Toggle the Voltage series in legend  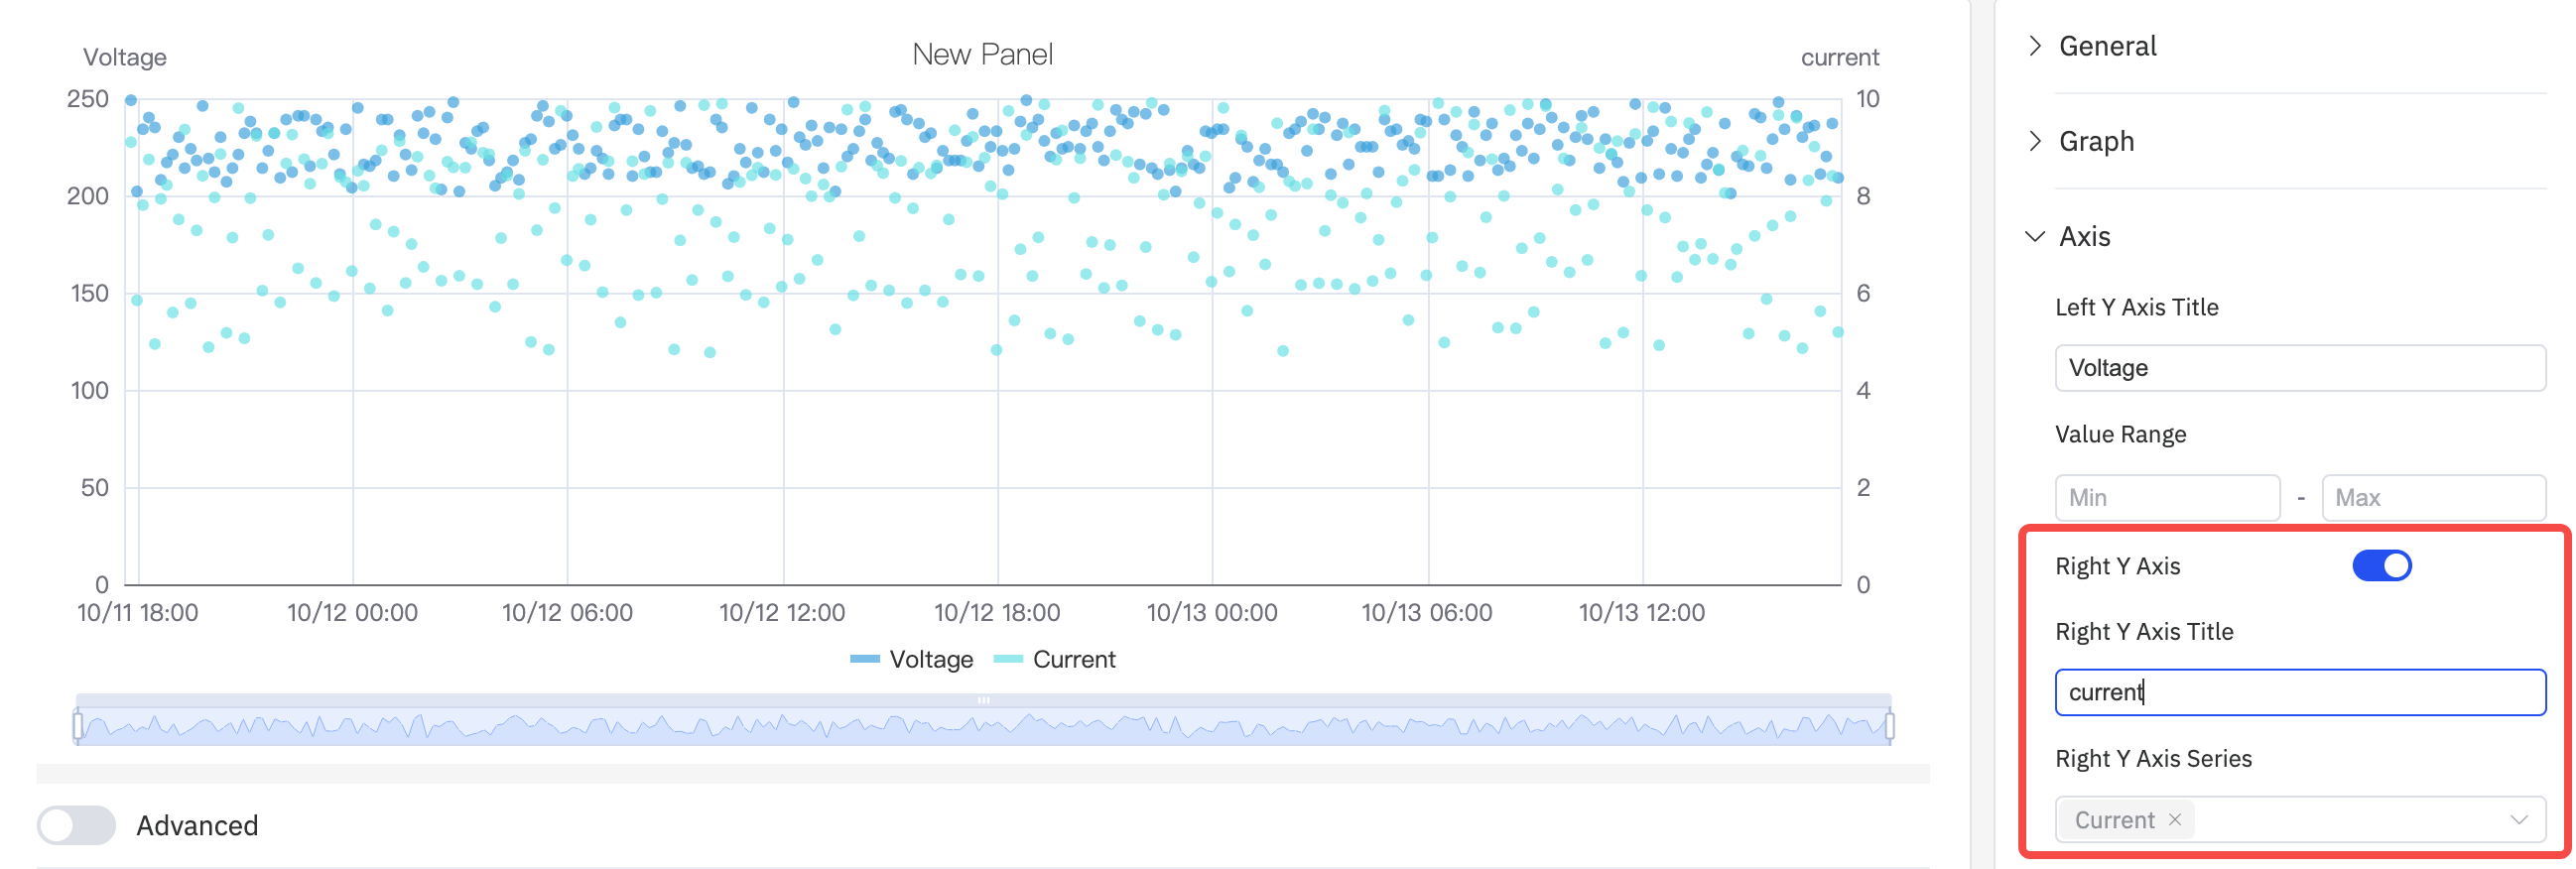(x=930, y=659)
